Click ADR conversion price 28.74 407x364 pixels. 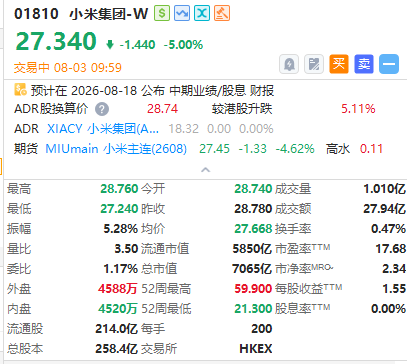point(162,109)
